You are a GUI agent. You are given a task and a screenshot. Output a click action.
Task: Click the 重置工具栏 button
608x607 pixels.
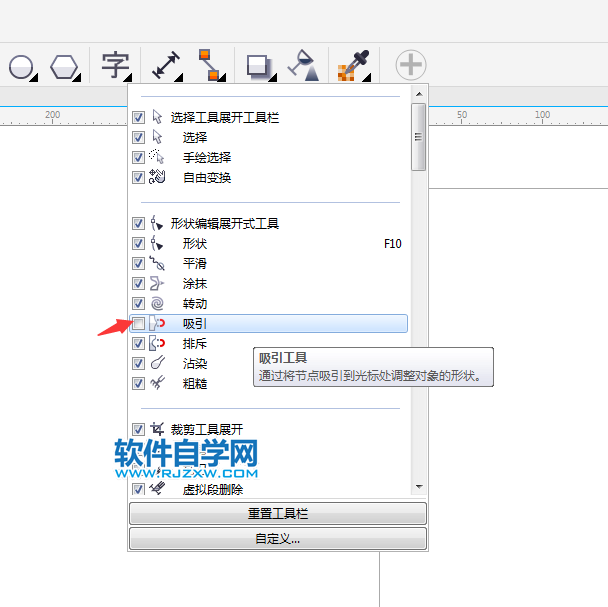click(x=277, y=513)
